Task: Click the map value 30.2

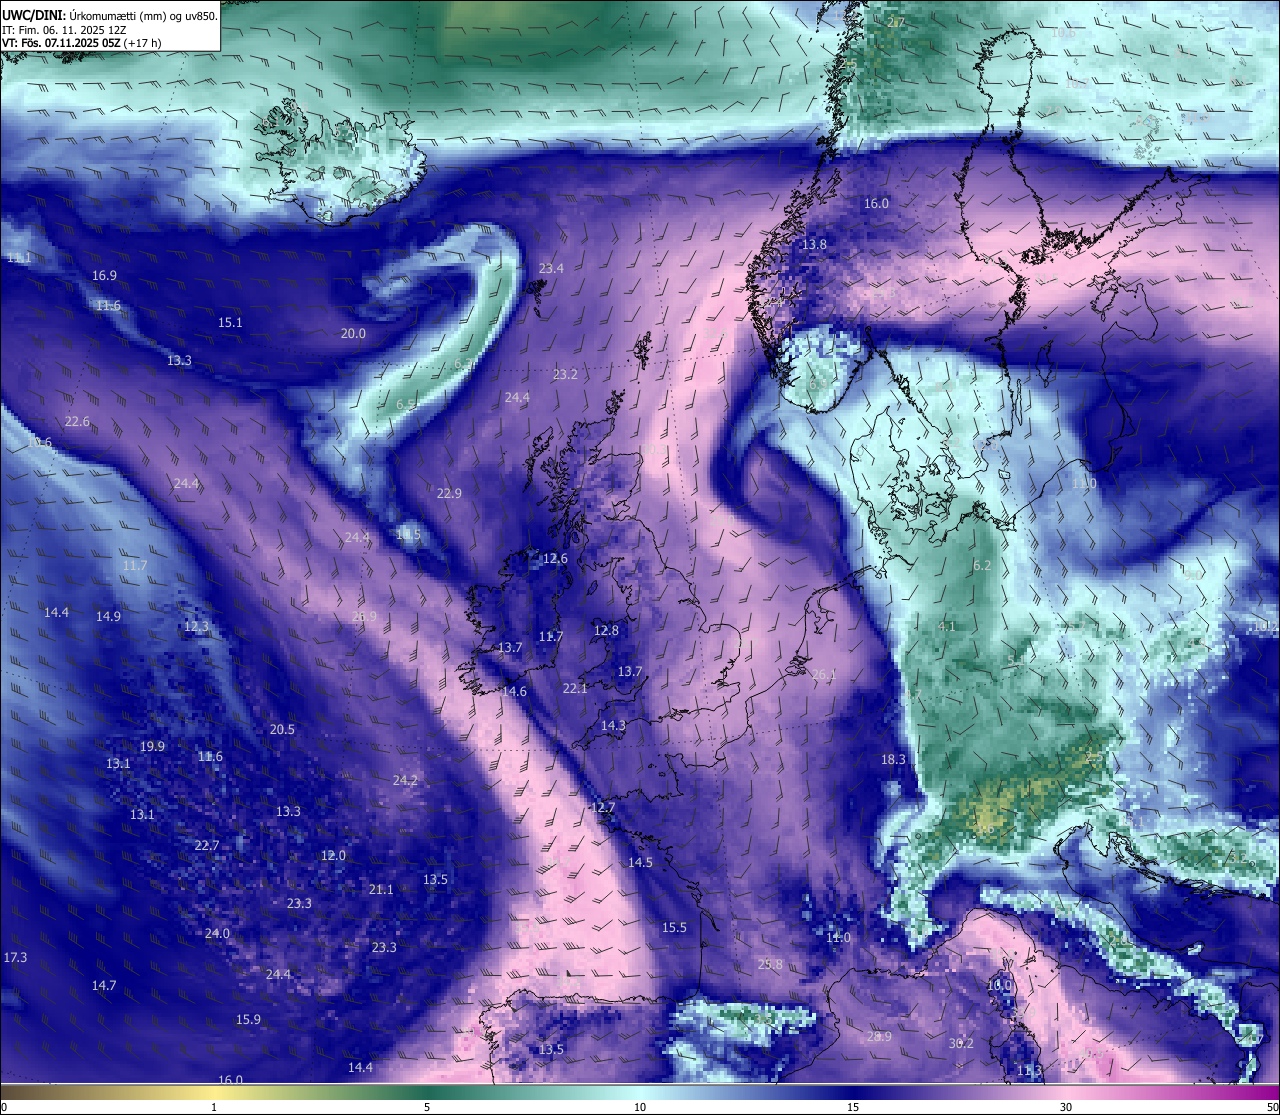Action: pyautogui.click(x=960, y=1044)
